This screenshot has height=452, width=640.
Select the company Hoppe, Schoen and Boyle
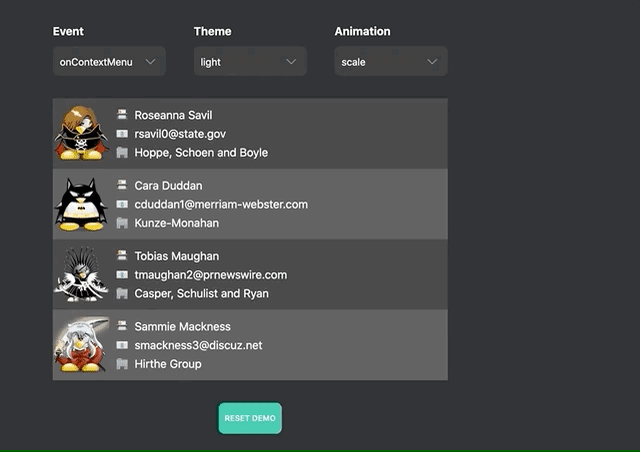coord(201,153)
